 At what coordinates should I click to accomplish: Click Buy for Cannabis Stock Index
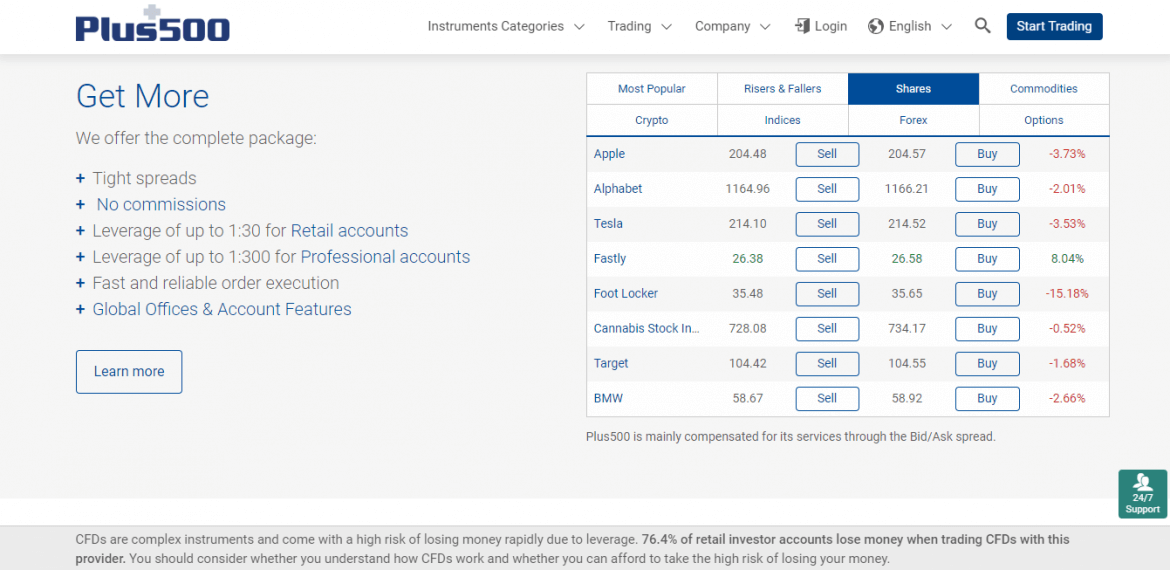[x=987, y=328]
